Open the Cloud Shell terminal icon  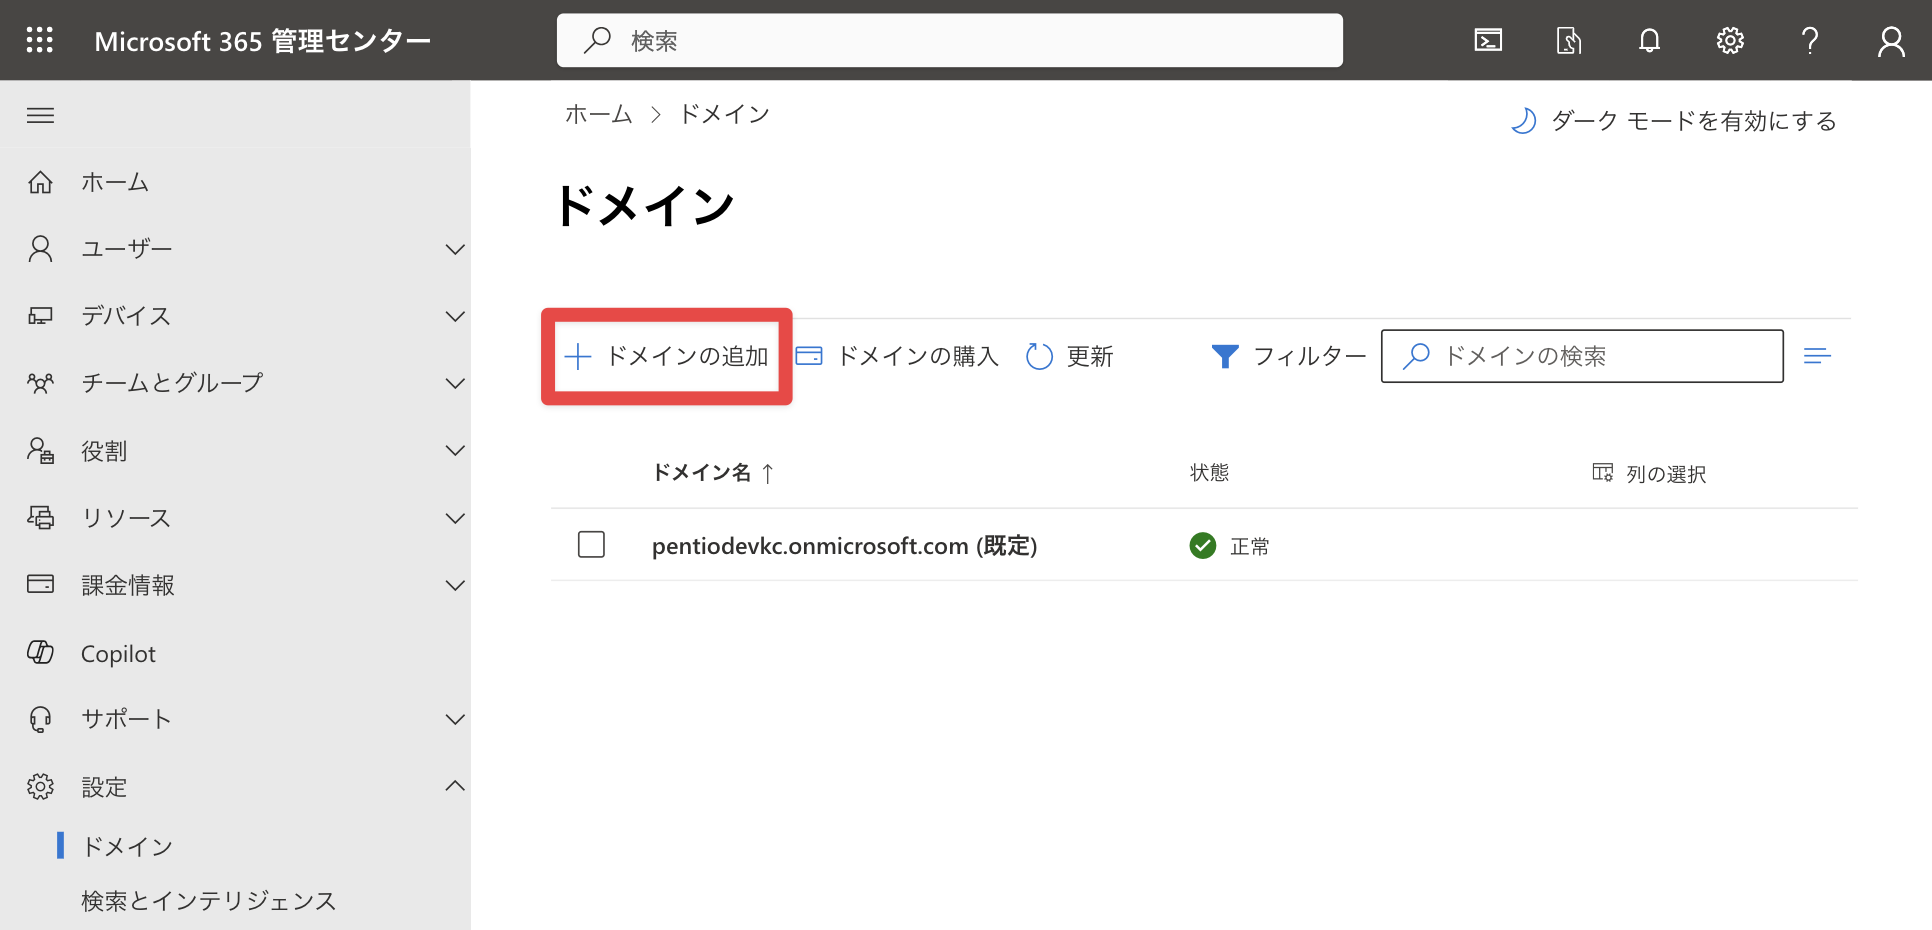click(x=1488, y=40)
